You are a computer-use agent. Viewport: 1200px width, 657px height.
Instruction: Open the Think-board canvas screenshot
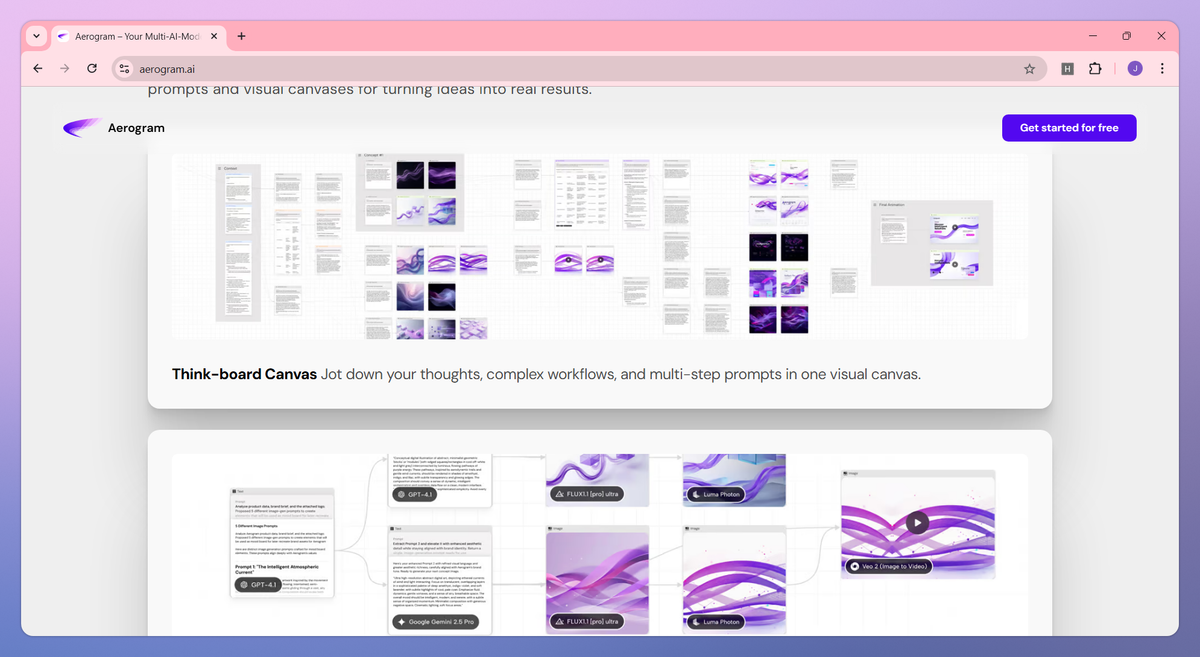pyautogui.click(x=599, y=246)
